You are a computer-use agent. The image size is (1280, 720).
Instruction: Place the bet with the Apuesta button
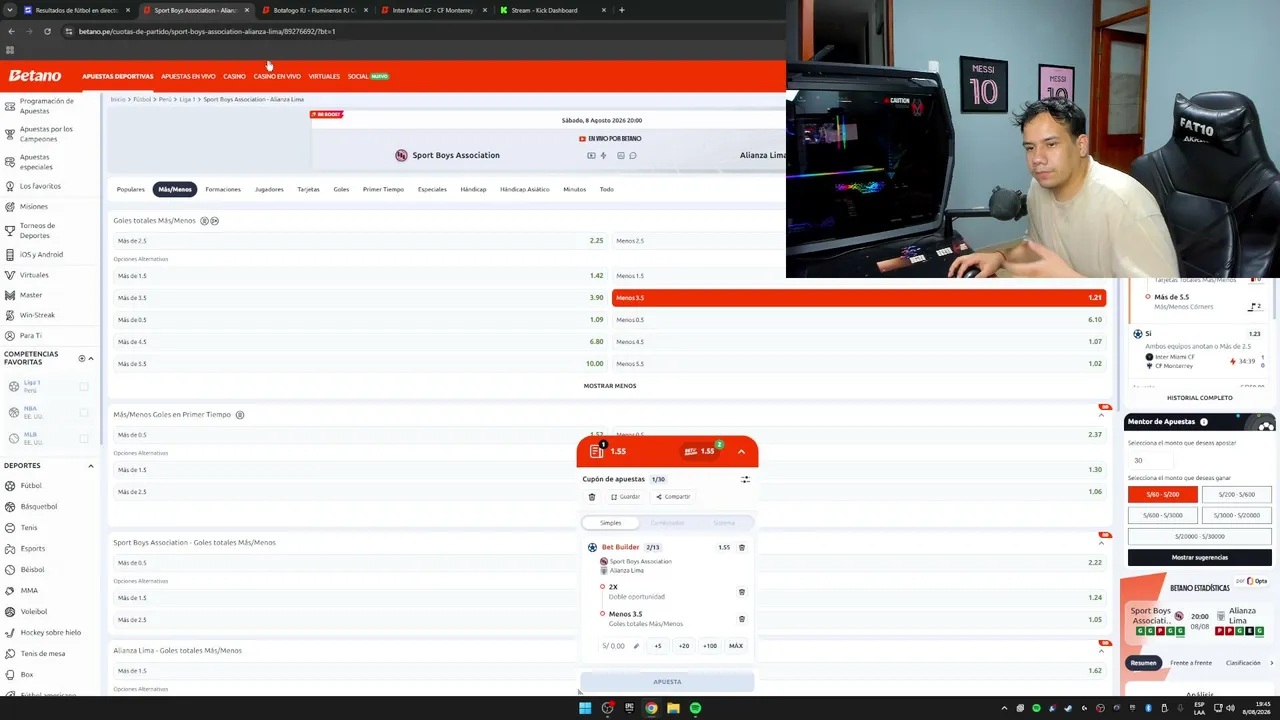(x=667, y=682)
